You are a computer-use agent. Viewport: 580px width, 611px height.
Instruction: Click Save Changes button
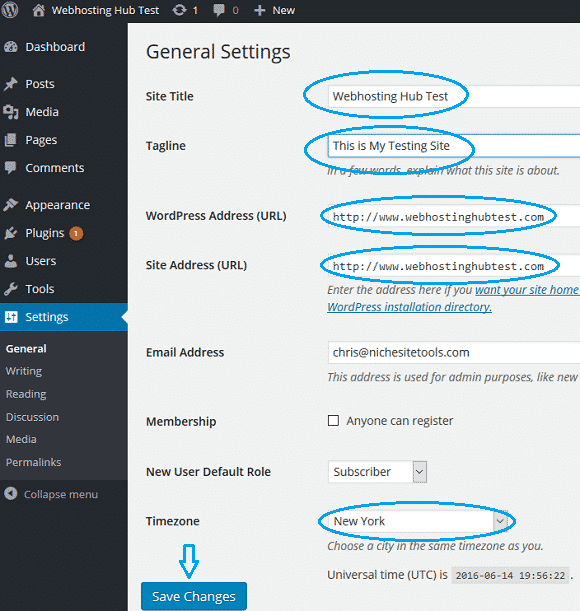pyautogui.click(x=194, y=596)
